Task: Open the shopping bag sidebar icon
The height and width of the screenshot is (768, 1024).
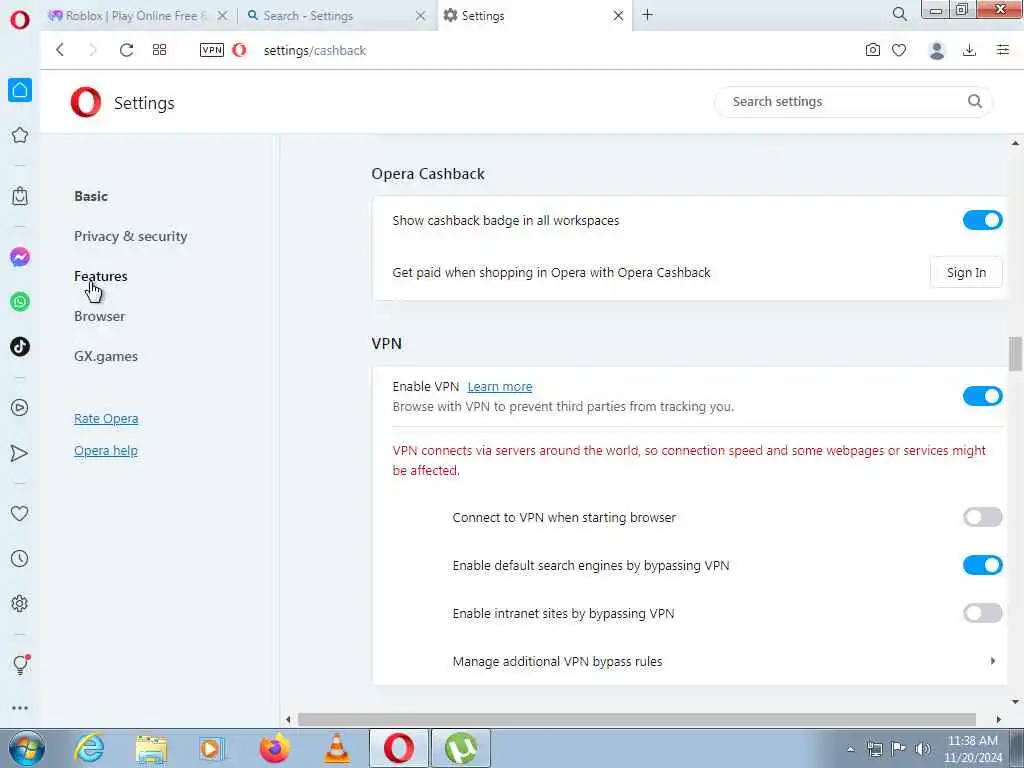Action: [x=20, y=195]
